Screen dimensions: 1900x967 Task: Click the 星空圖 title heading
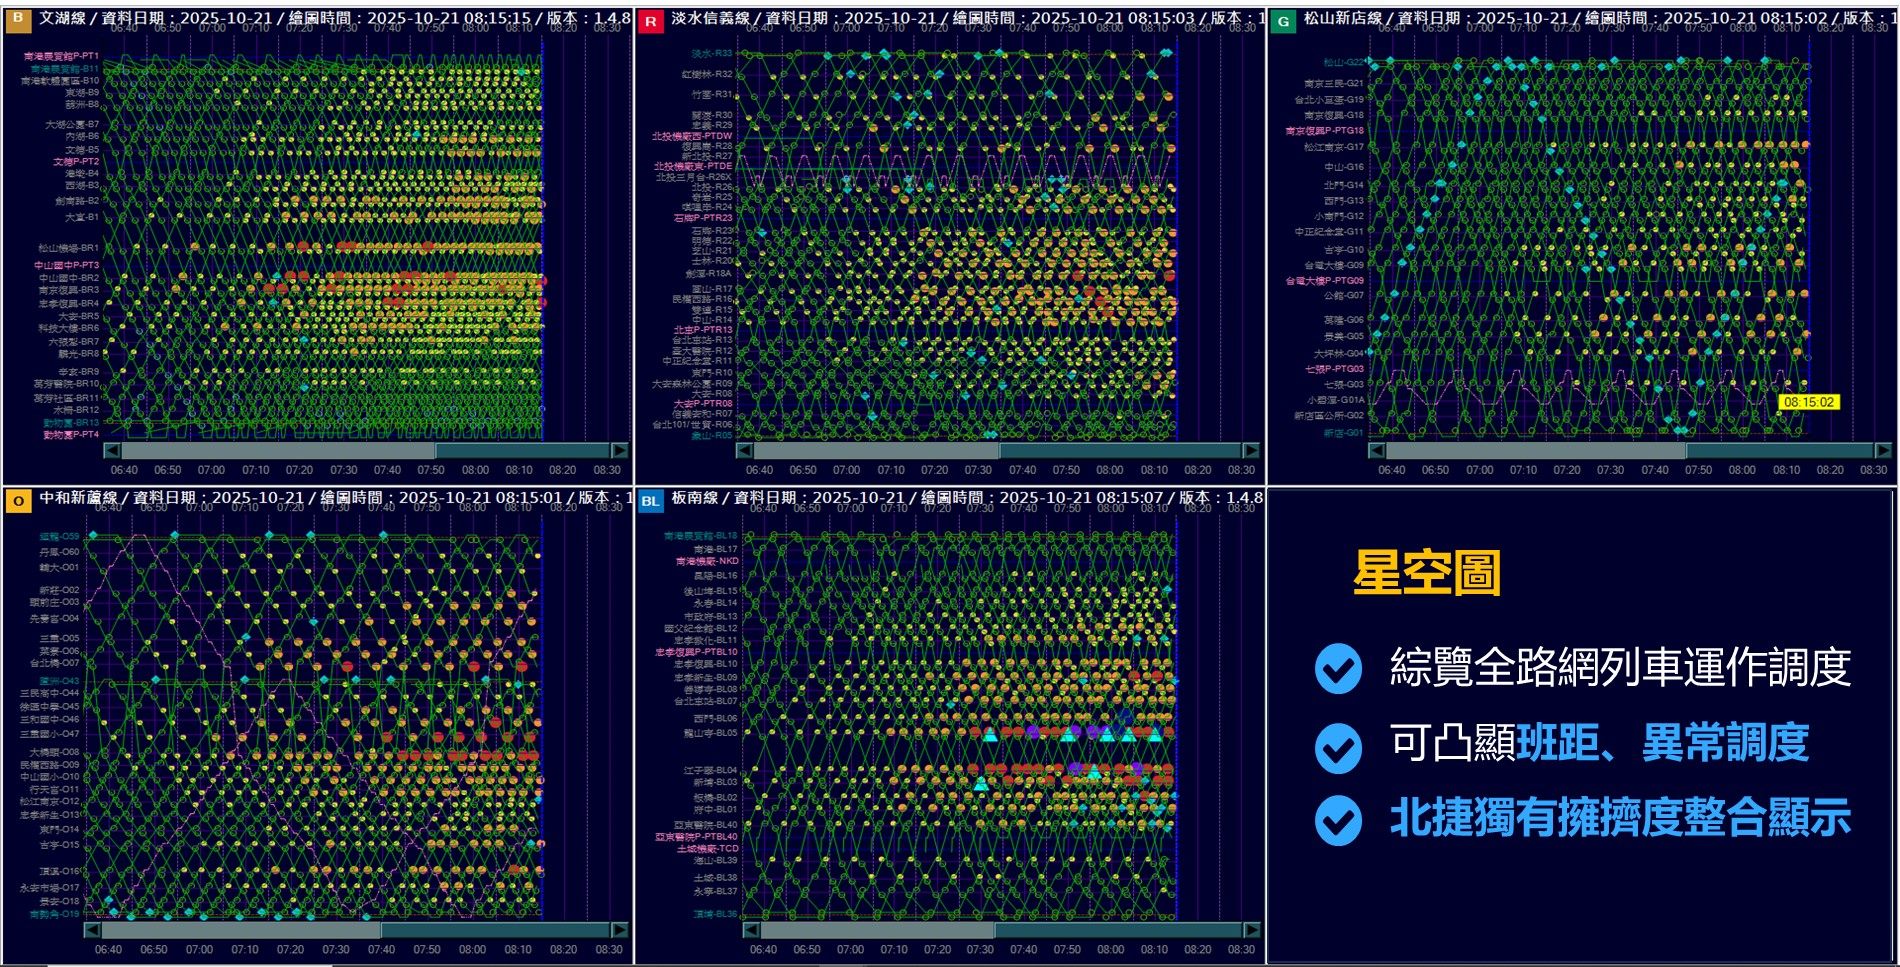coord(1426,574)
